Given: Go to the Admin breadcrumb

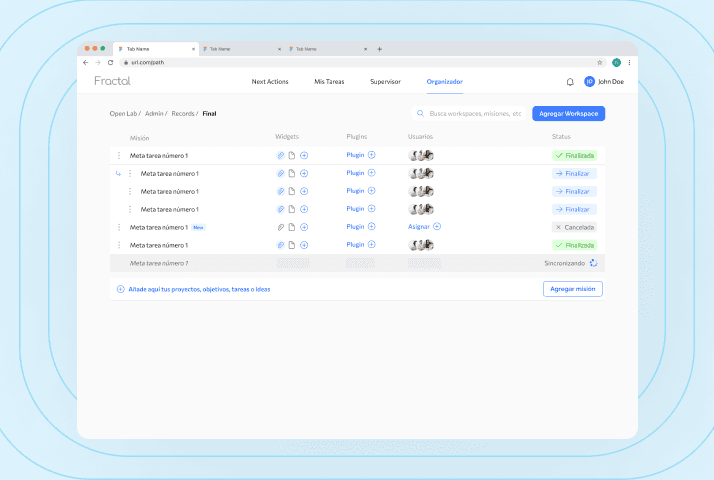Looking at the screenshot, I should tap(154, 113).
